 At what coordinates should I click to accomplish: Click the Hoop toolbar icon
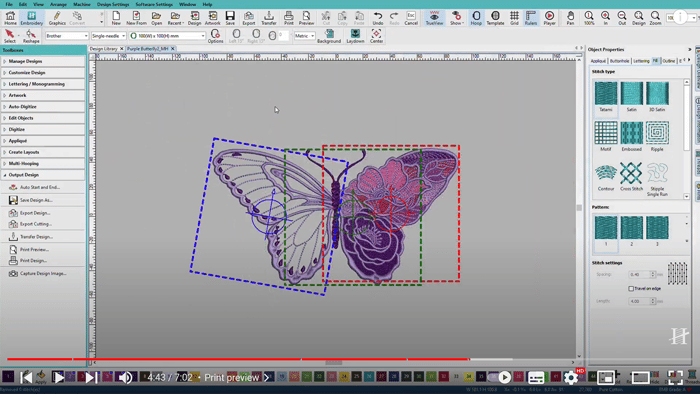tap(476, 18)
